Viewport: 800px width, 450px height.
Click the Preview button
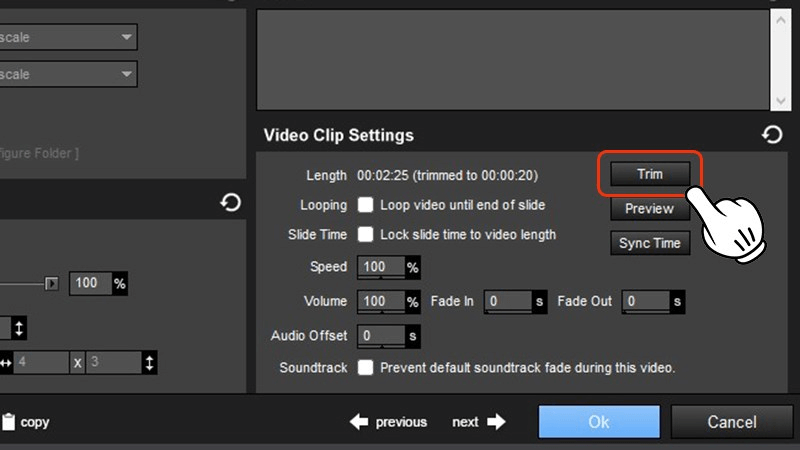(649, 209)
